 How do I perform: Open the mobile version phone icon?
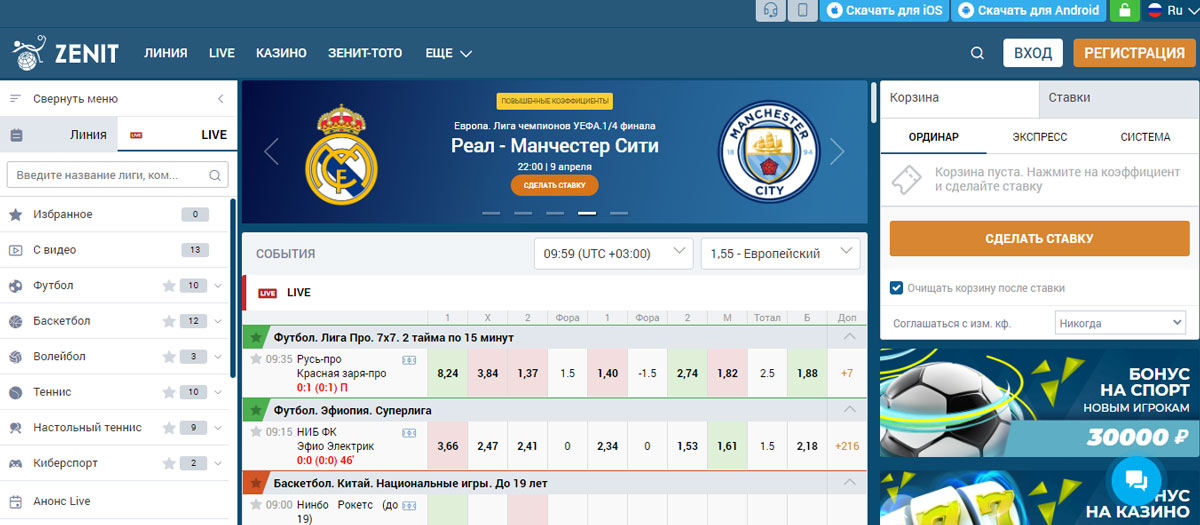[x=801, y=11]
